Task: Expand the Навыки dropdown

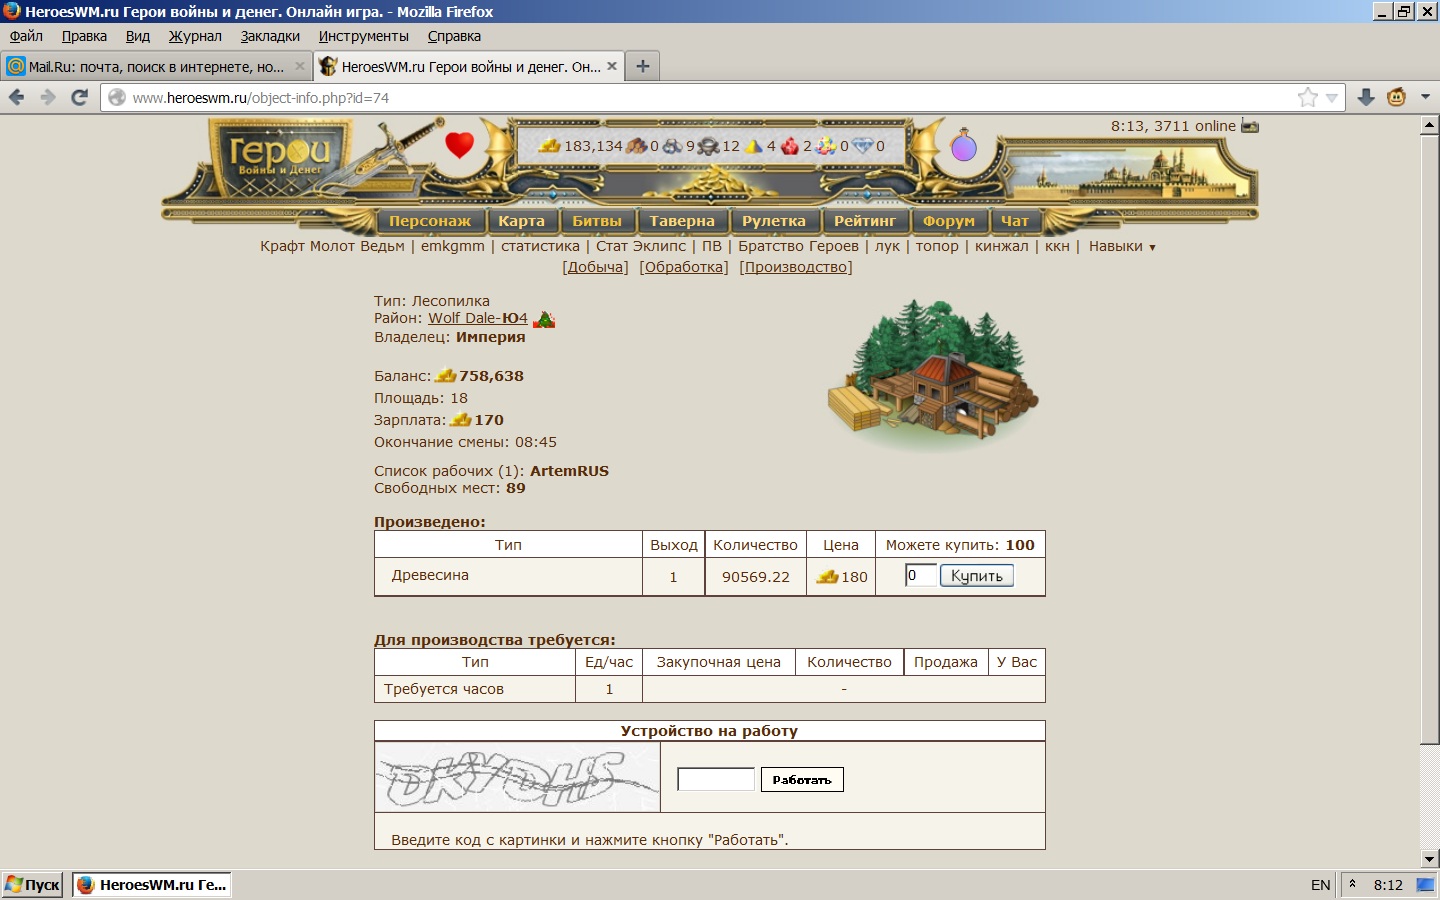Action: (x=1122, y=246)
